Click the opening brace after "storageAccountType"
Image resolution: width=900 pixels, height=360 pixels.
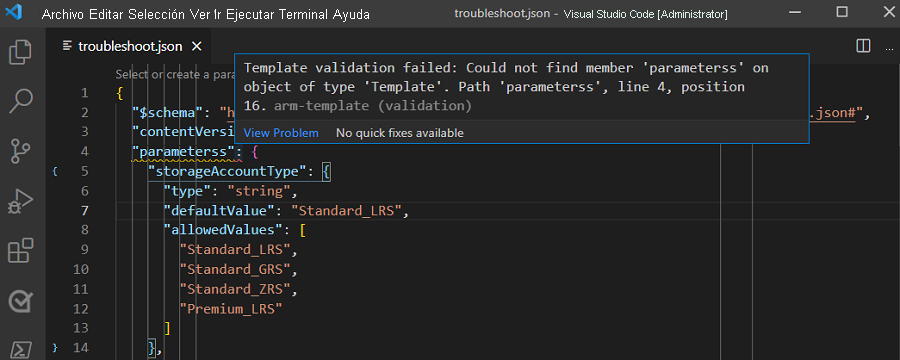click(x=326, y=171)
